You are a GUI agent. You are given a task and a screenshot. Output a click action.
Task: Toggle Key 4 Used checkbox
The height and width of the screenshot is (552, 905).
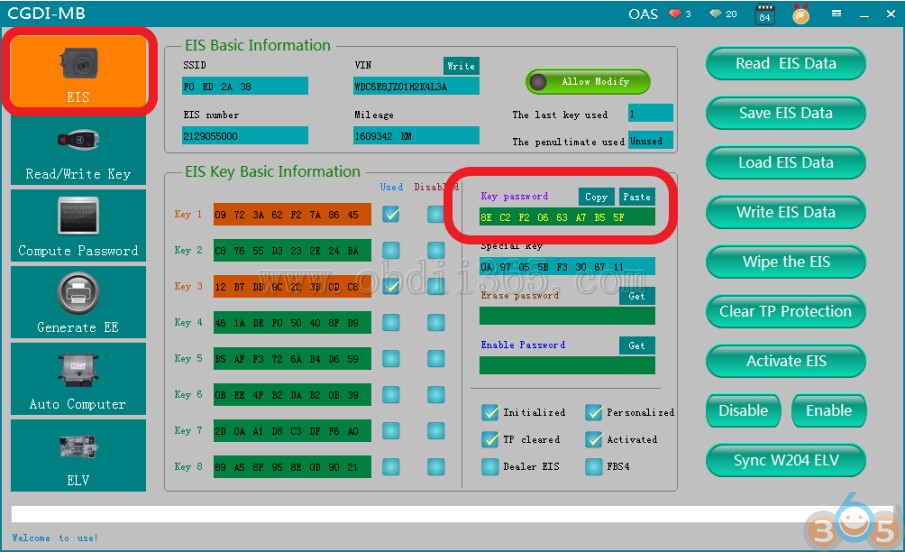pyautogui.click(x=391, y=322)
